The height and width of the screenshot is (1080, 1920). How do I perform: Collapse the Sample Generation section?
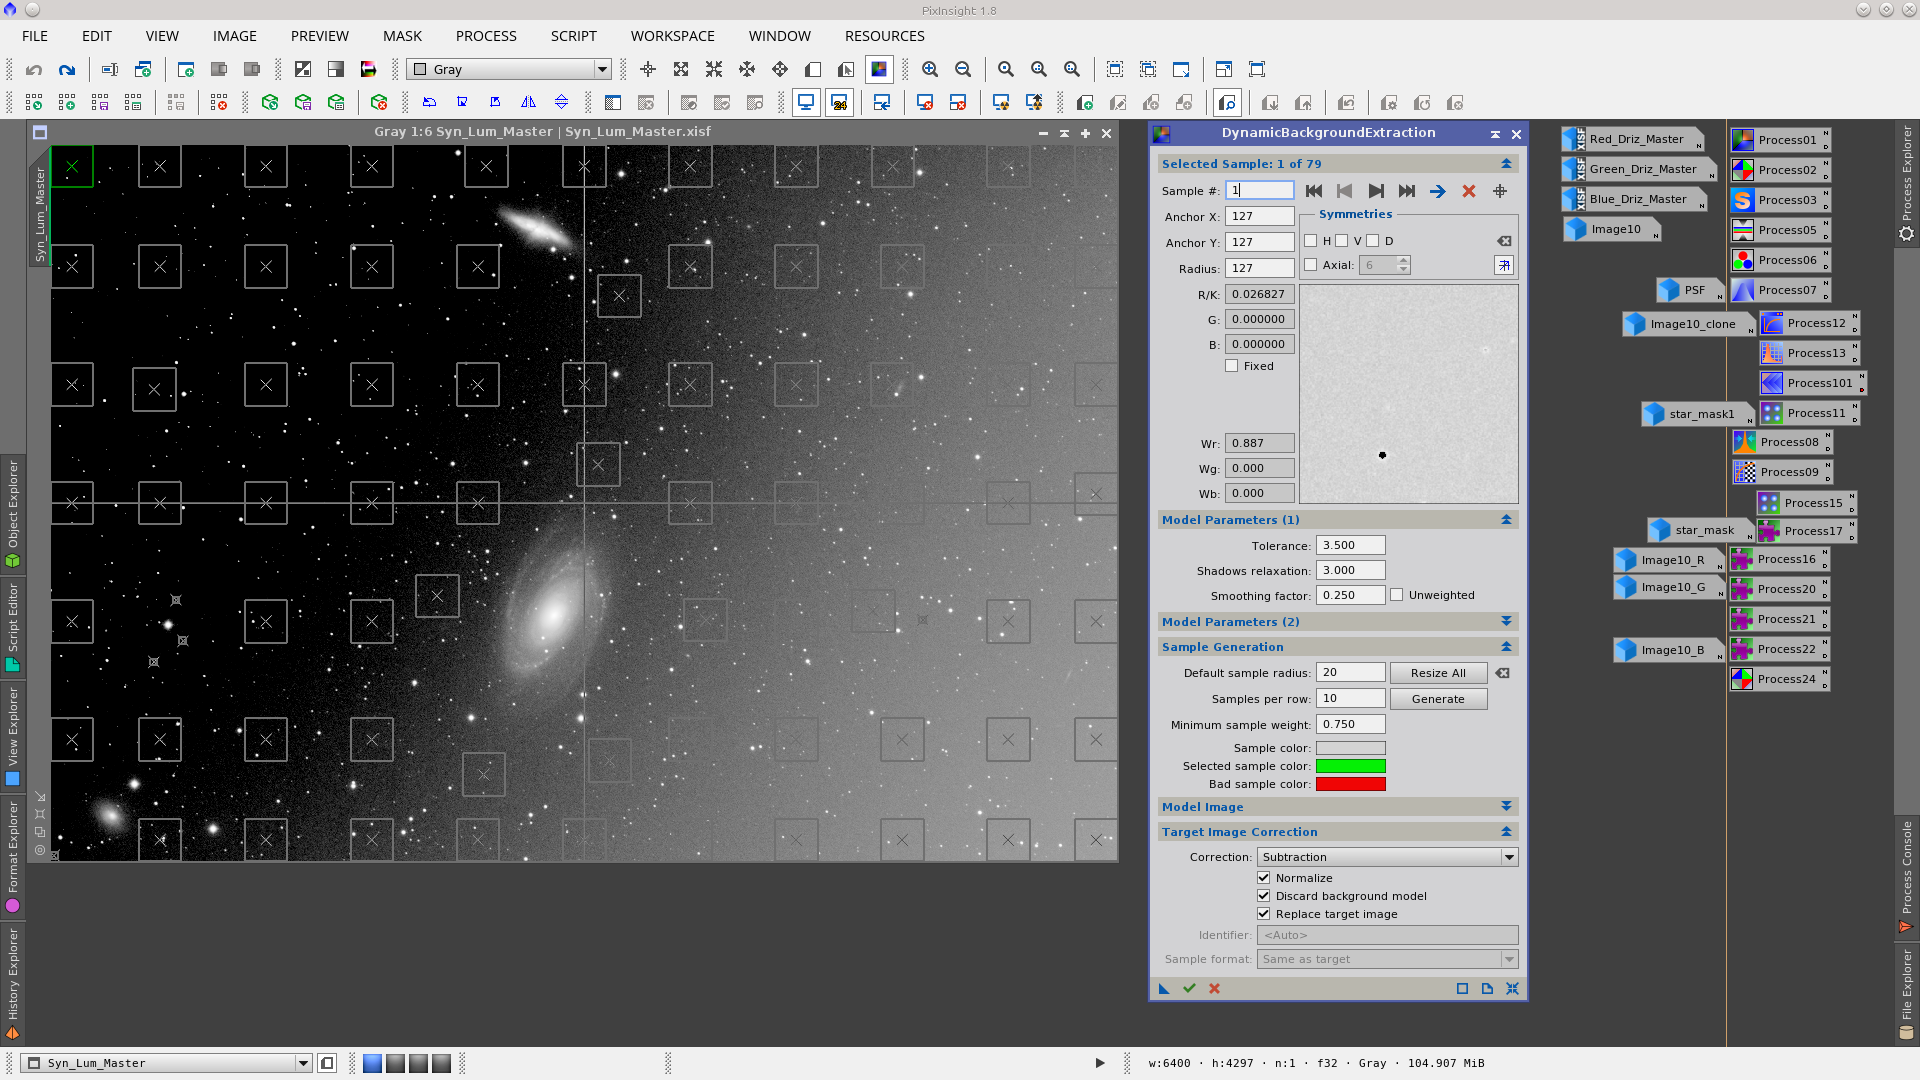[1507, 647]
